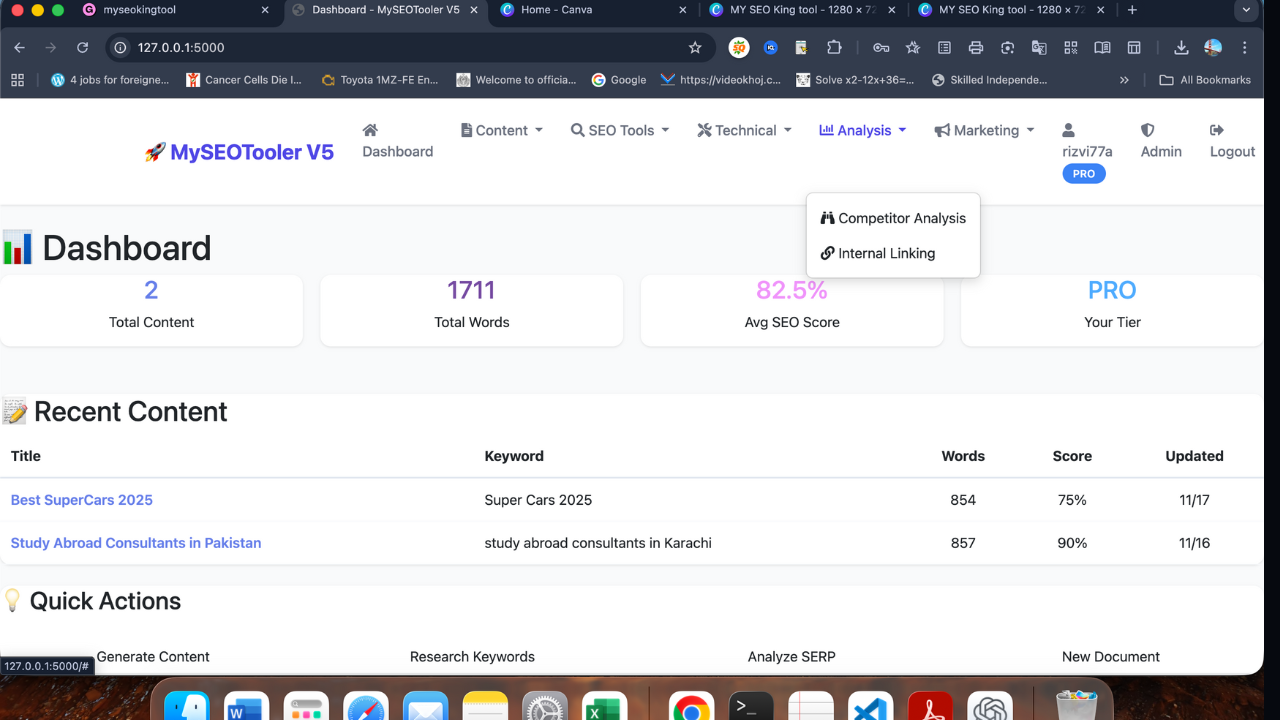Screen dimensions: 1280x720
Task: Open the Generate Content quick action
Action: 153,657
